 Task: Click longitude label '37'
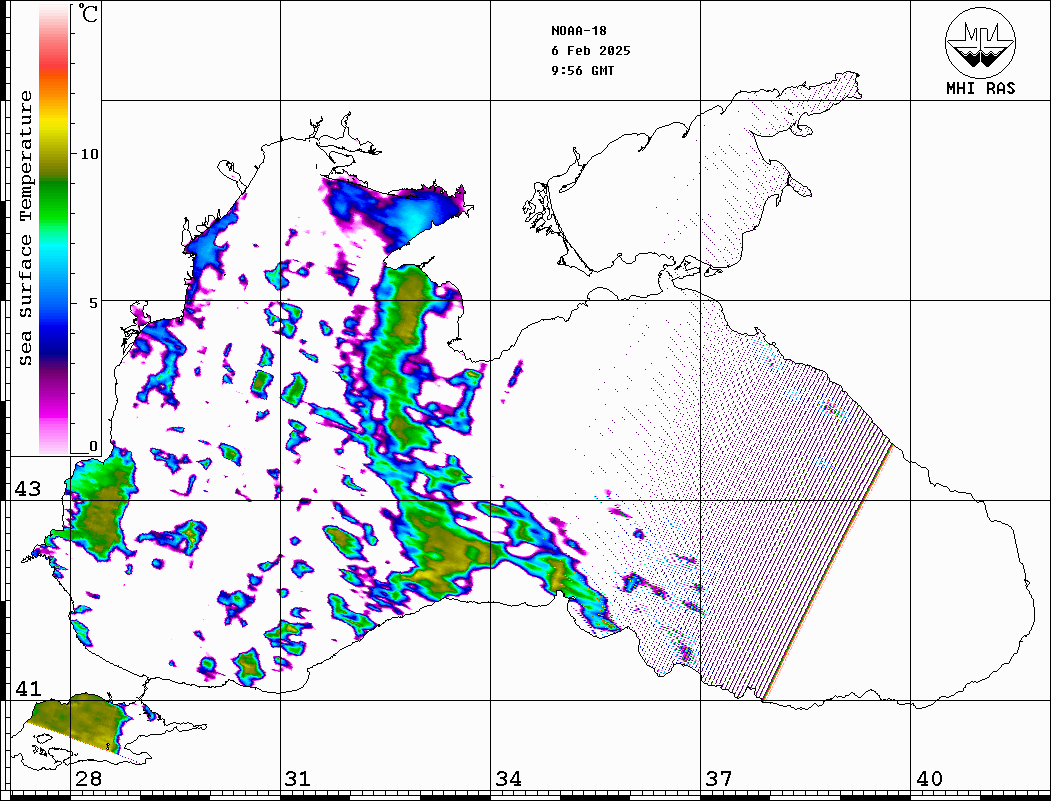click(719, 779)
